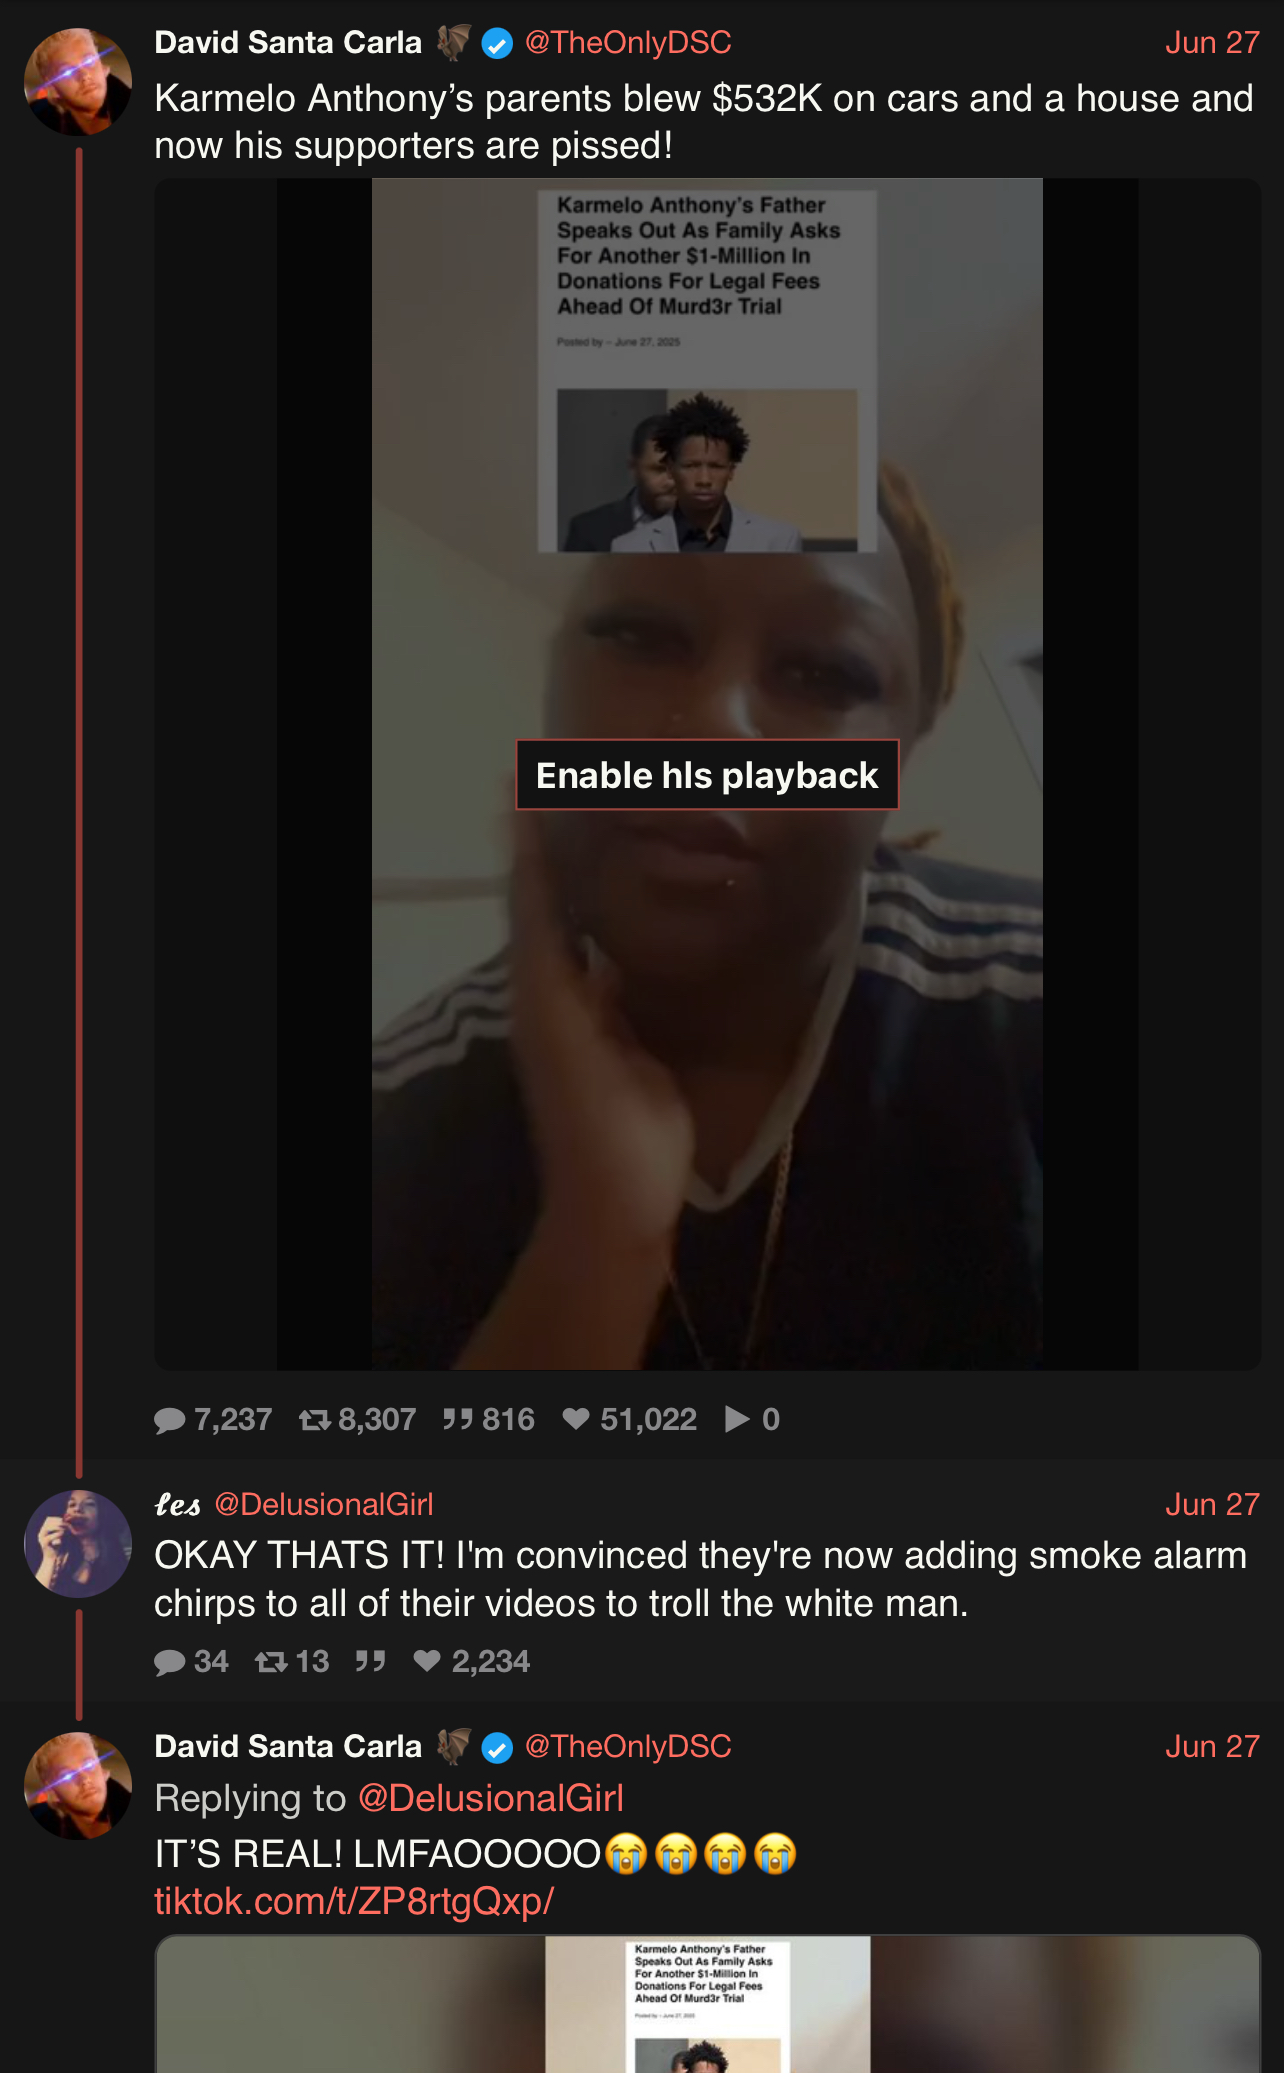
Task: Open the les user profile avatar
Action: (78, 1544)
